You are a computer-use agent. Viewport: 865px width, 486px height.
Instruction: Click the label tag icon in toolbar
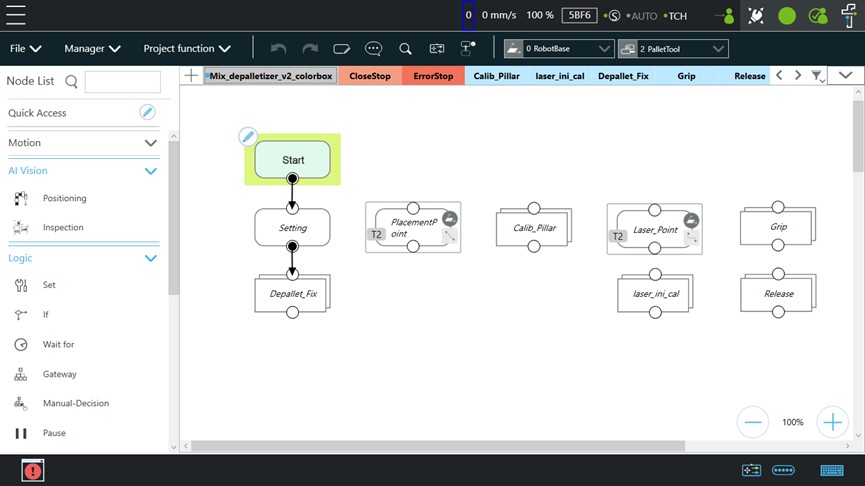(x=341, y=49)
